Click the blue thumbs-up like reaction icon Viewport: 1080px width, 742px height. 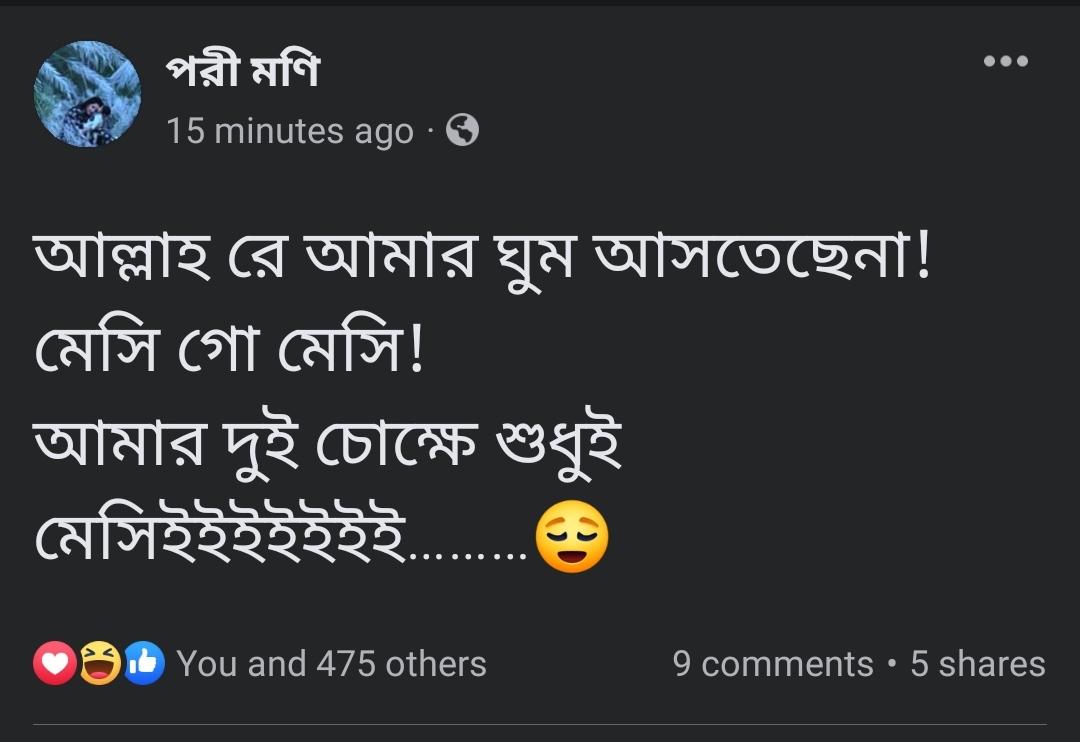144,663
